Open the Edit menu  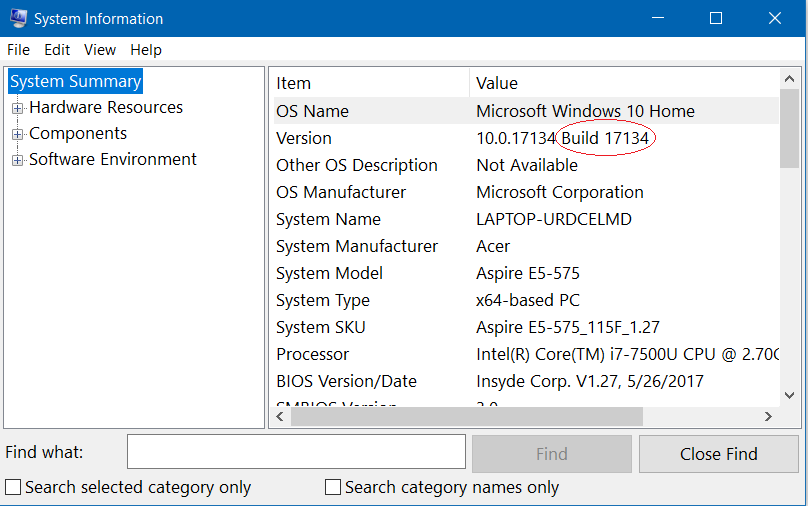click(57, 50)
